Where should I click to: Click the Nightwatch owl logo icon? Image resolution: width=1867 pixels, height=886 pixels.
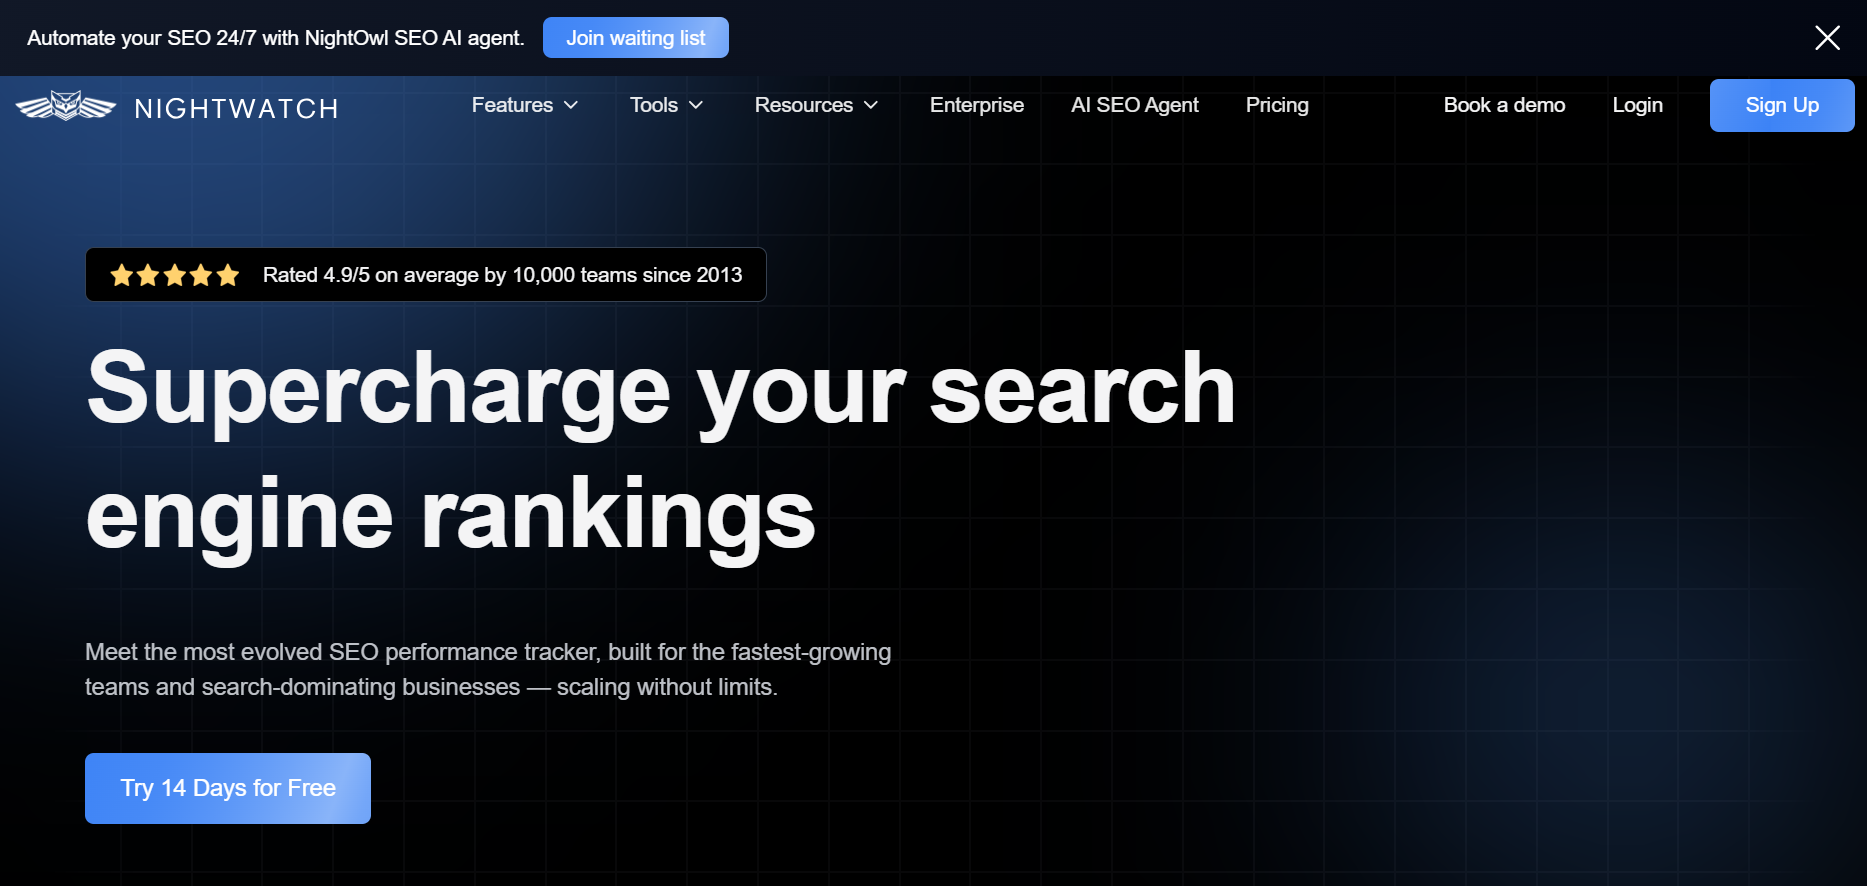pyautogui.click(x=66, y=106)
